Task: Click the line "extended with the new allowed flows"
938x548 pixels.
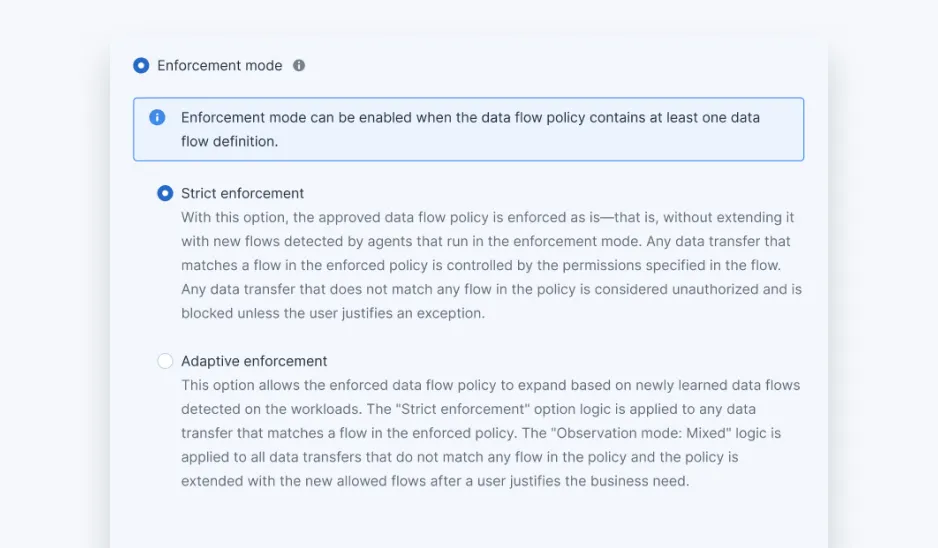Action: pyautogui.click(x=435, y=481)
